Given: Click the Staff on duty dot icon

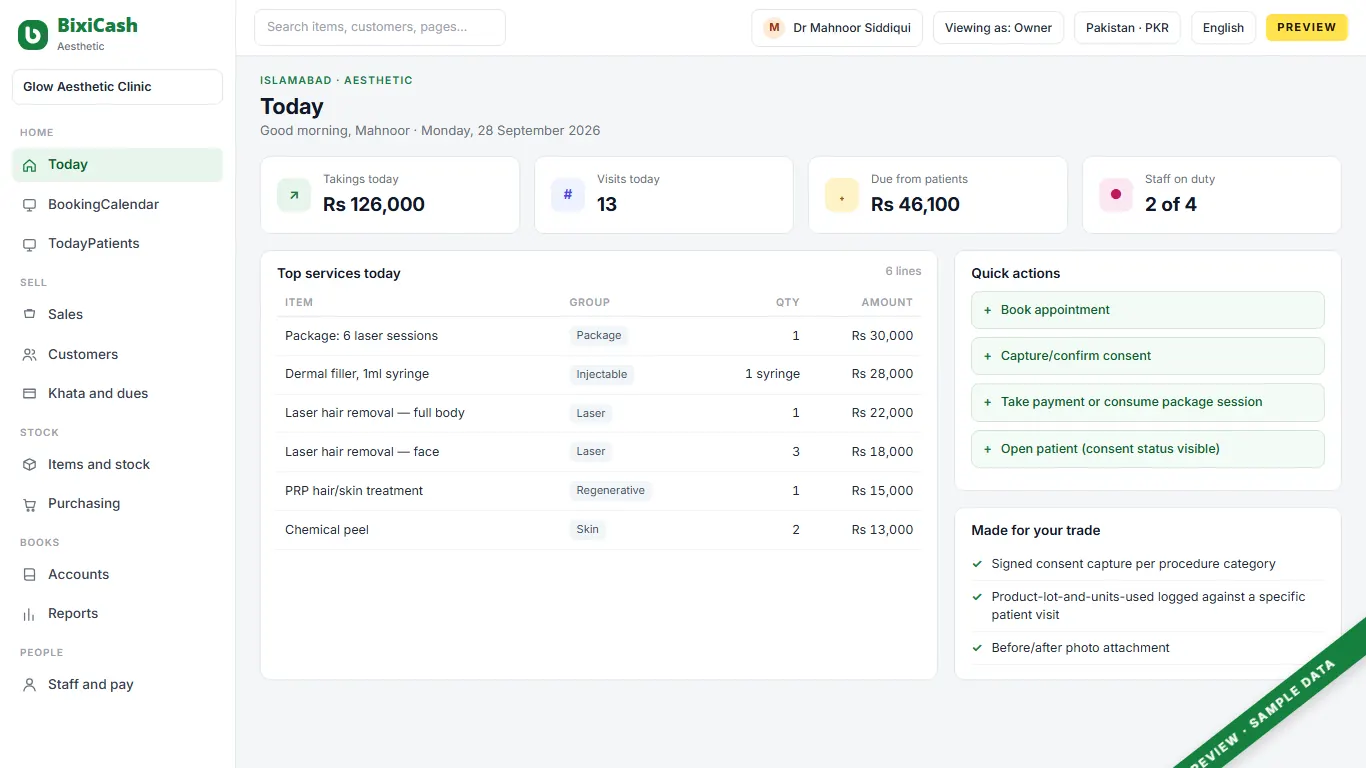Looking at the screenshot, I should (x=1116, y=195).
